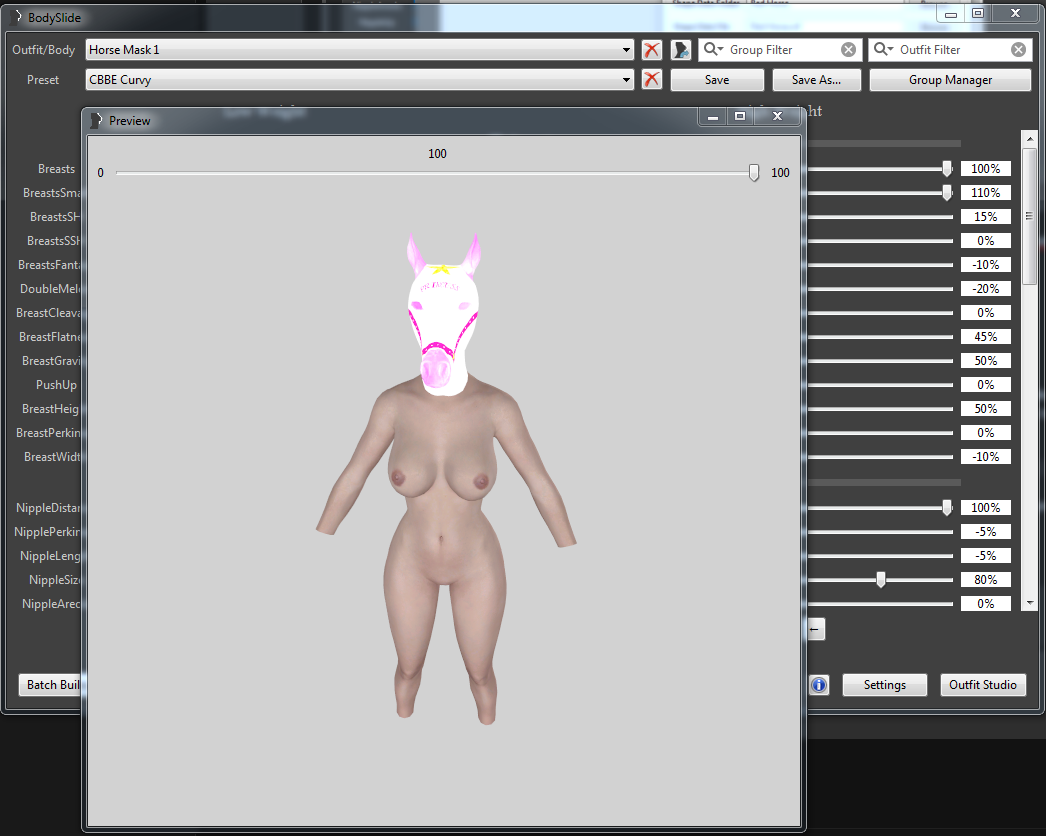Viewport: 1046px width, 836px height.
Task: Click the Outfit/Body label text
Action: pyautogui.click(x=43, y=50)
